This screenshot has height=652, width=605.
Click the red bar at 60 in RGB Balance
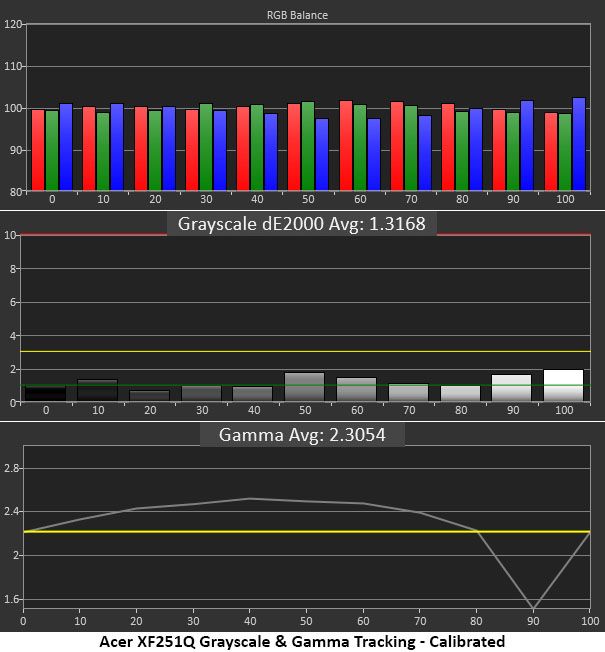click(x=346, y=146)
